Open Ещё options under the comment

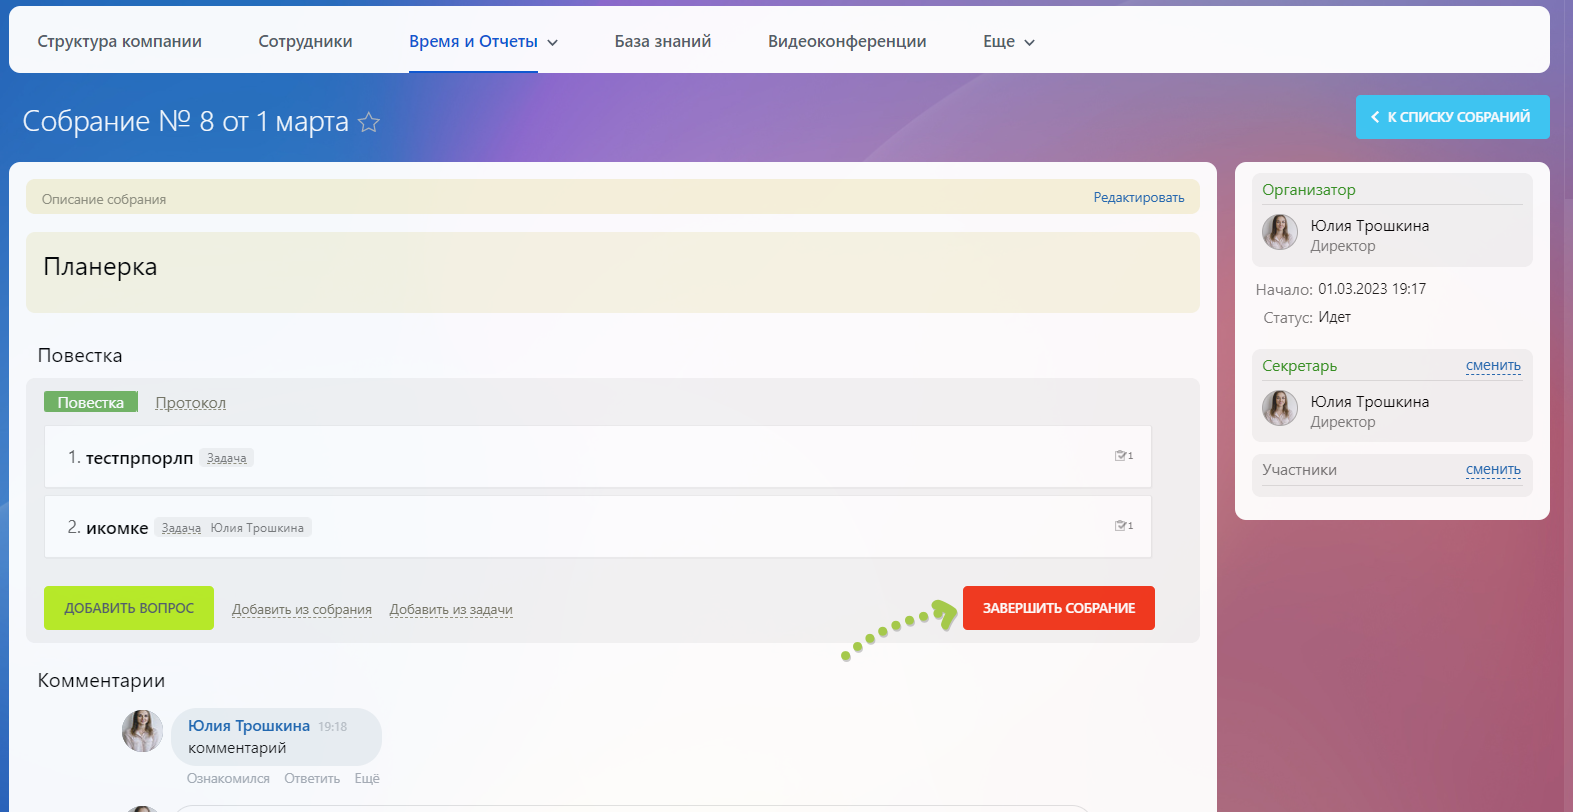pyautogui.click(x=367, y=778)
